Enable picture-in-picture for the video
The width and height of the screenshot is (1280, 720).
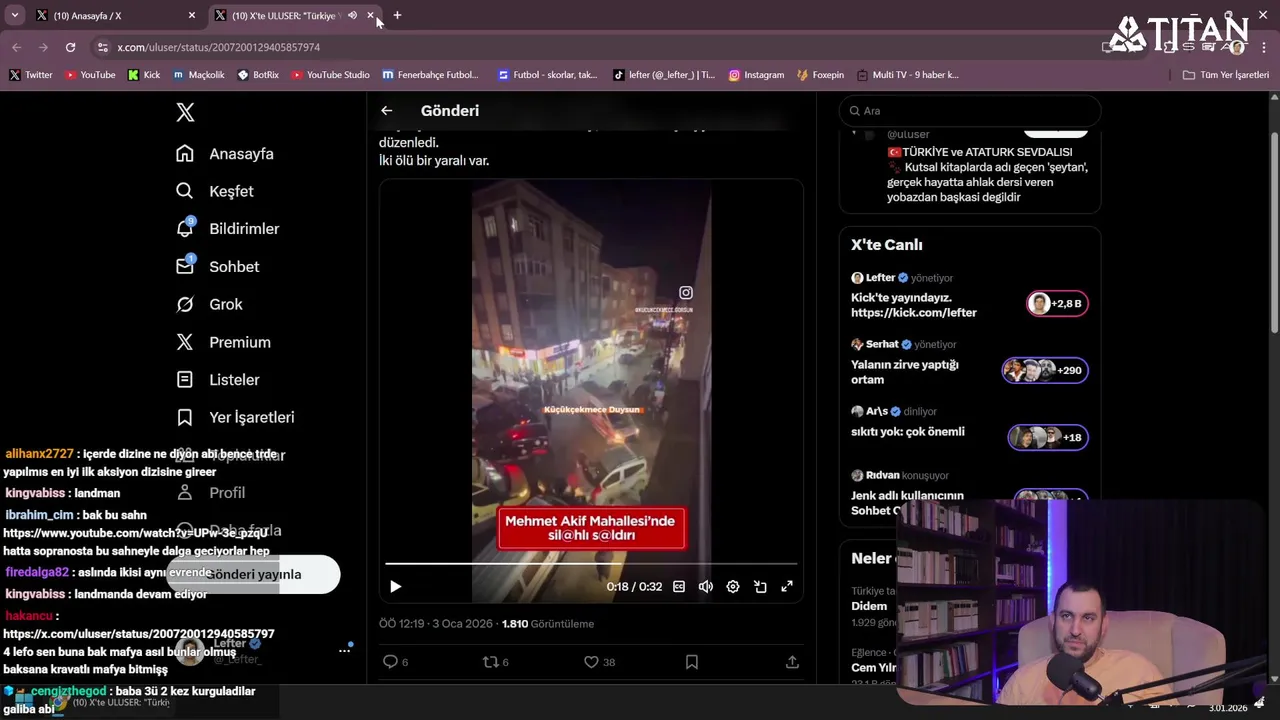[x=760, y=587]
